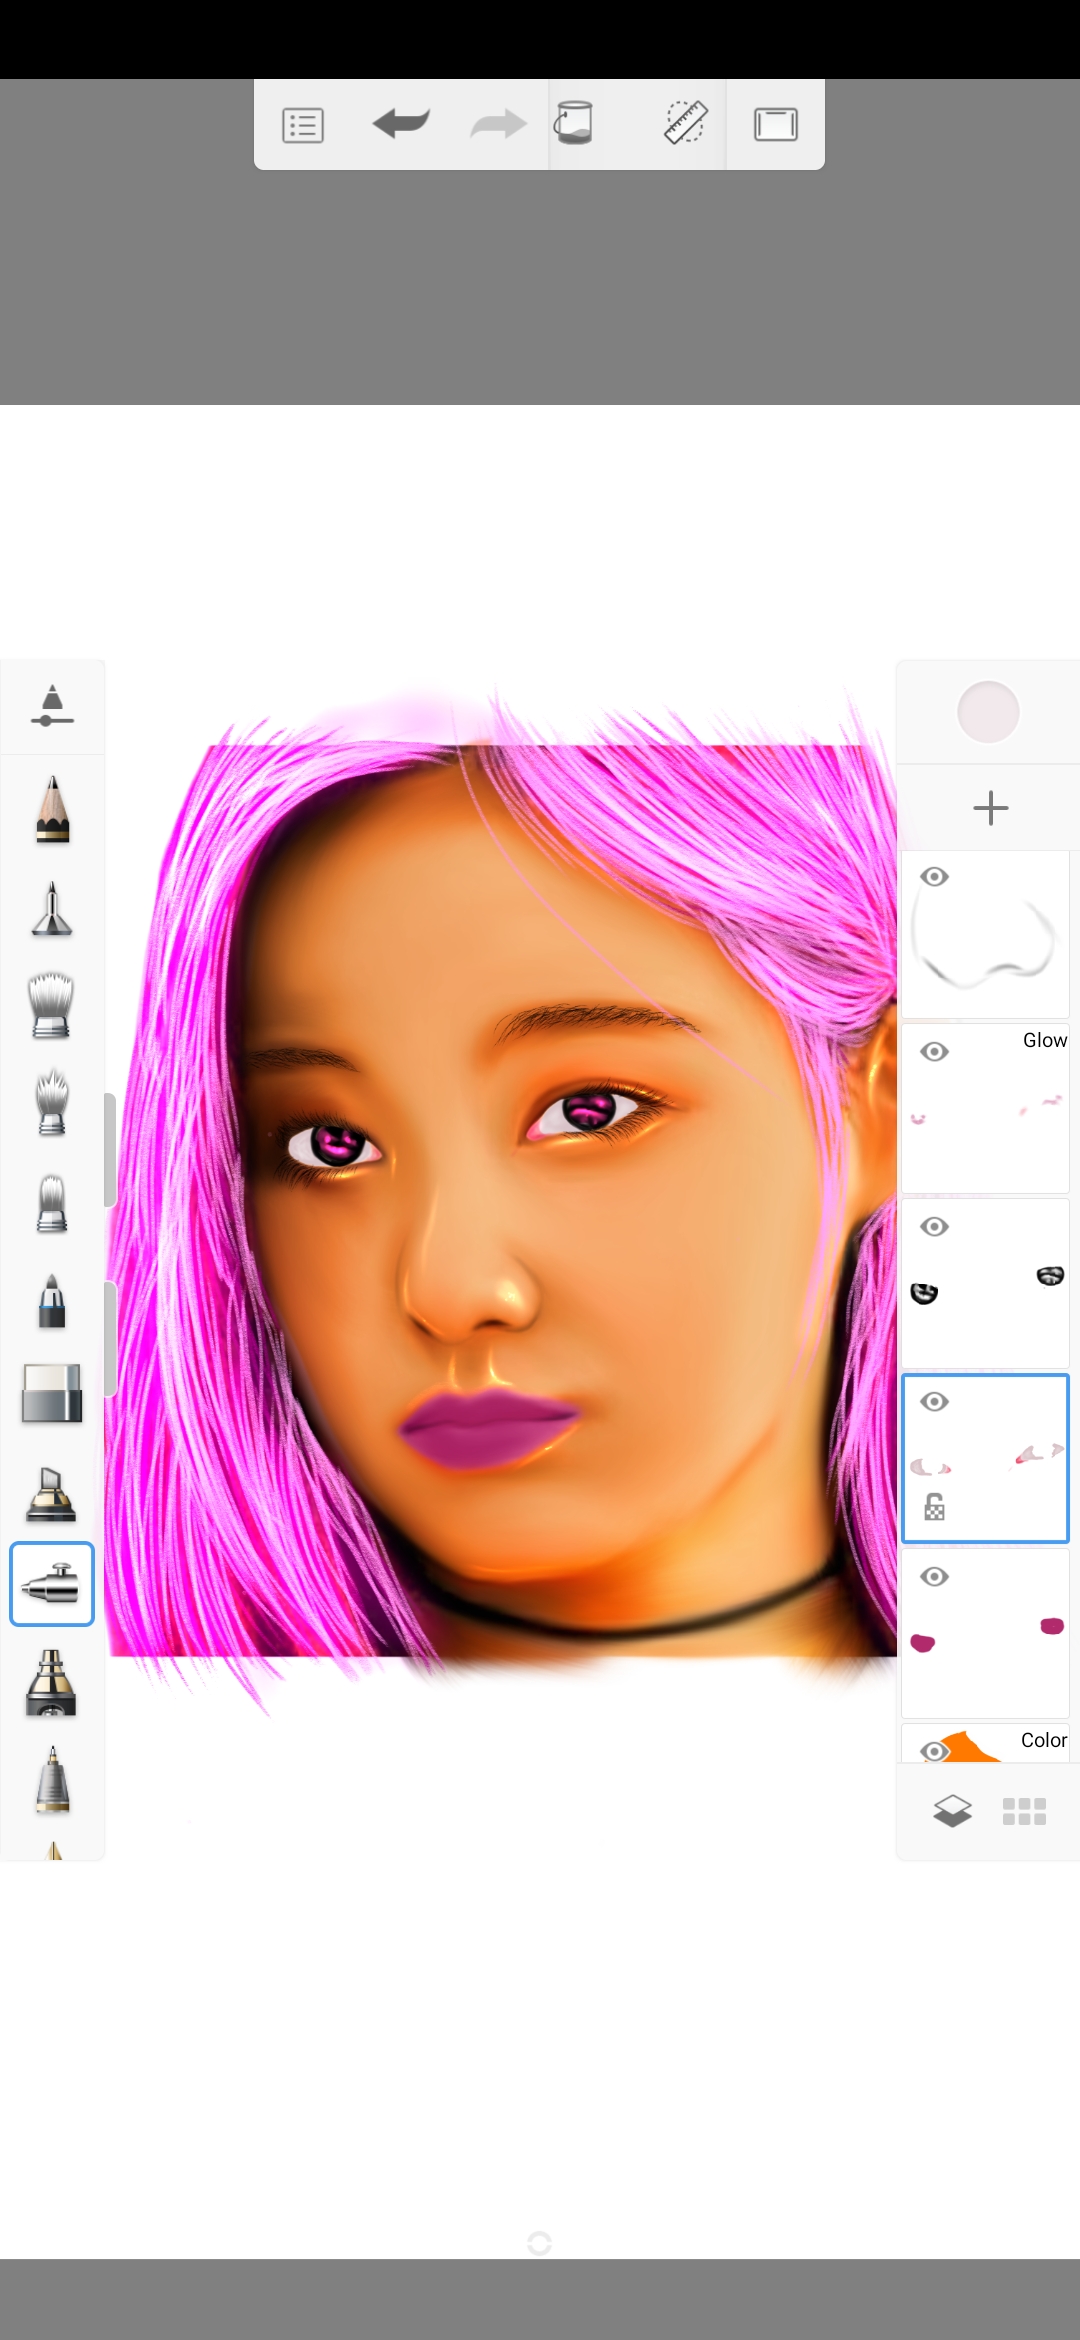The image size is (1080, 2340).
Task: Open the main menu list icon
Action: tap(303, 126)
